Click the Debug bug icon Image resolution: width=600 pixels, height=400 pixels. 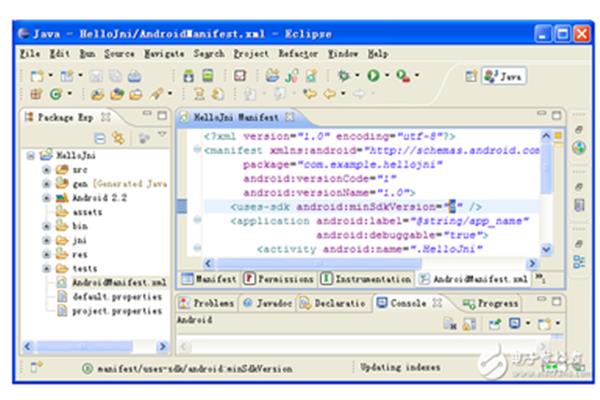[344, 75]
